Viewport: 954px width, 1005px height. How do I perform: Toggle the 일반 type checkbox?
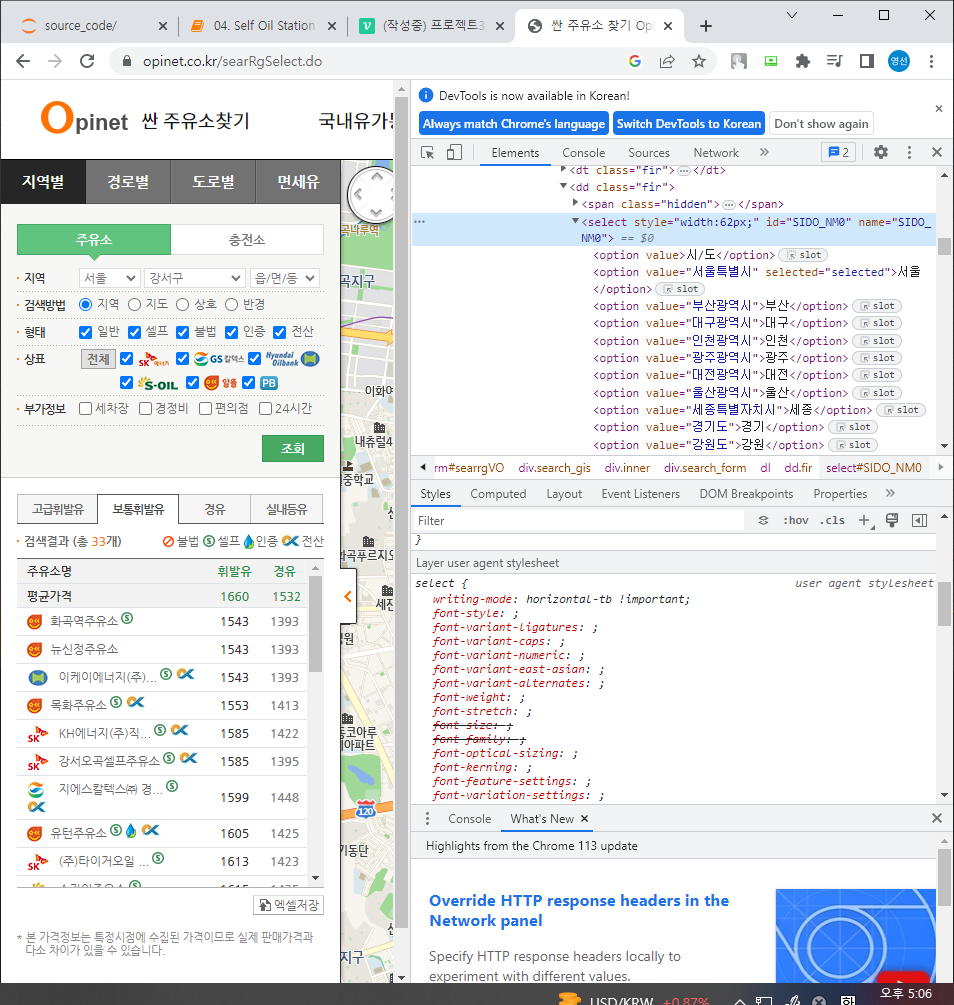click(x=85, y=332)
